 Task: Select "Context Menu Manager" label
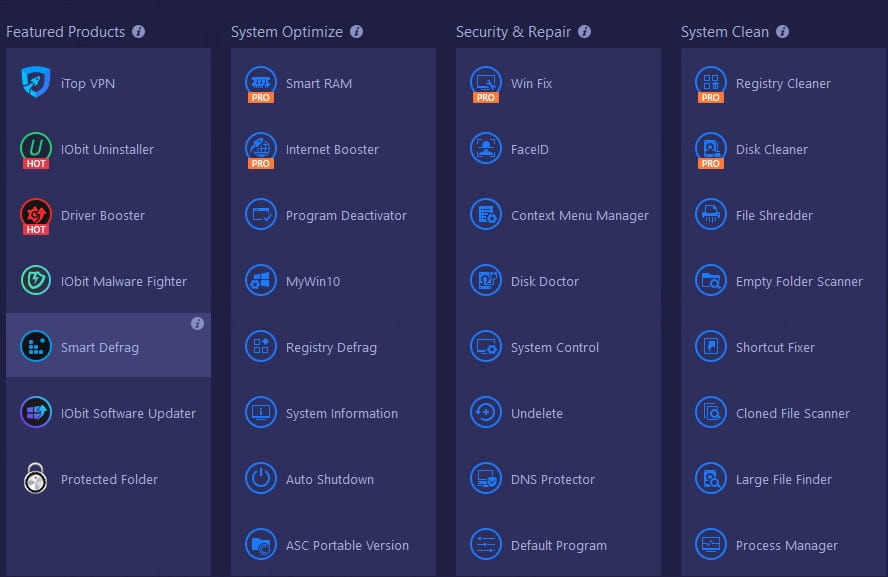[x=580, y=215]
